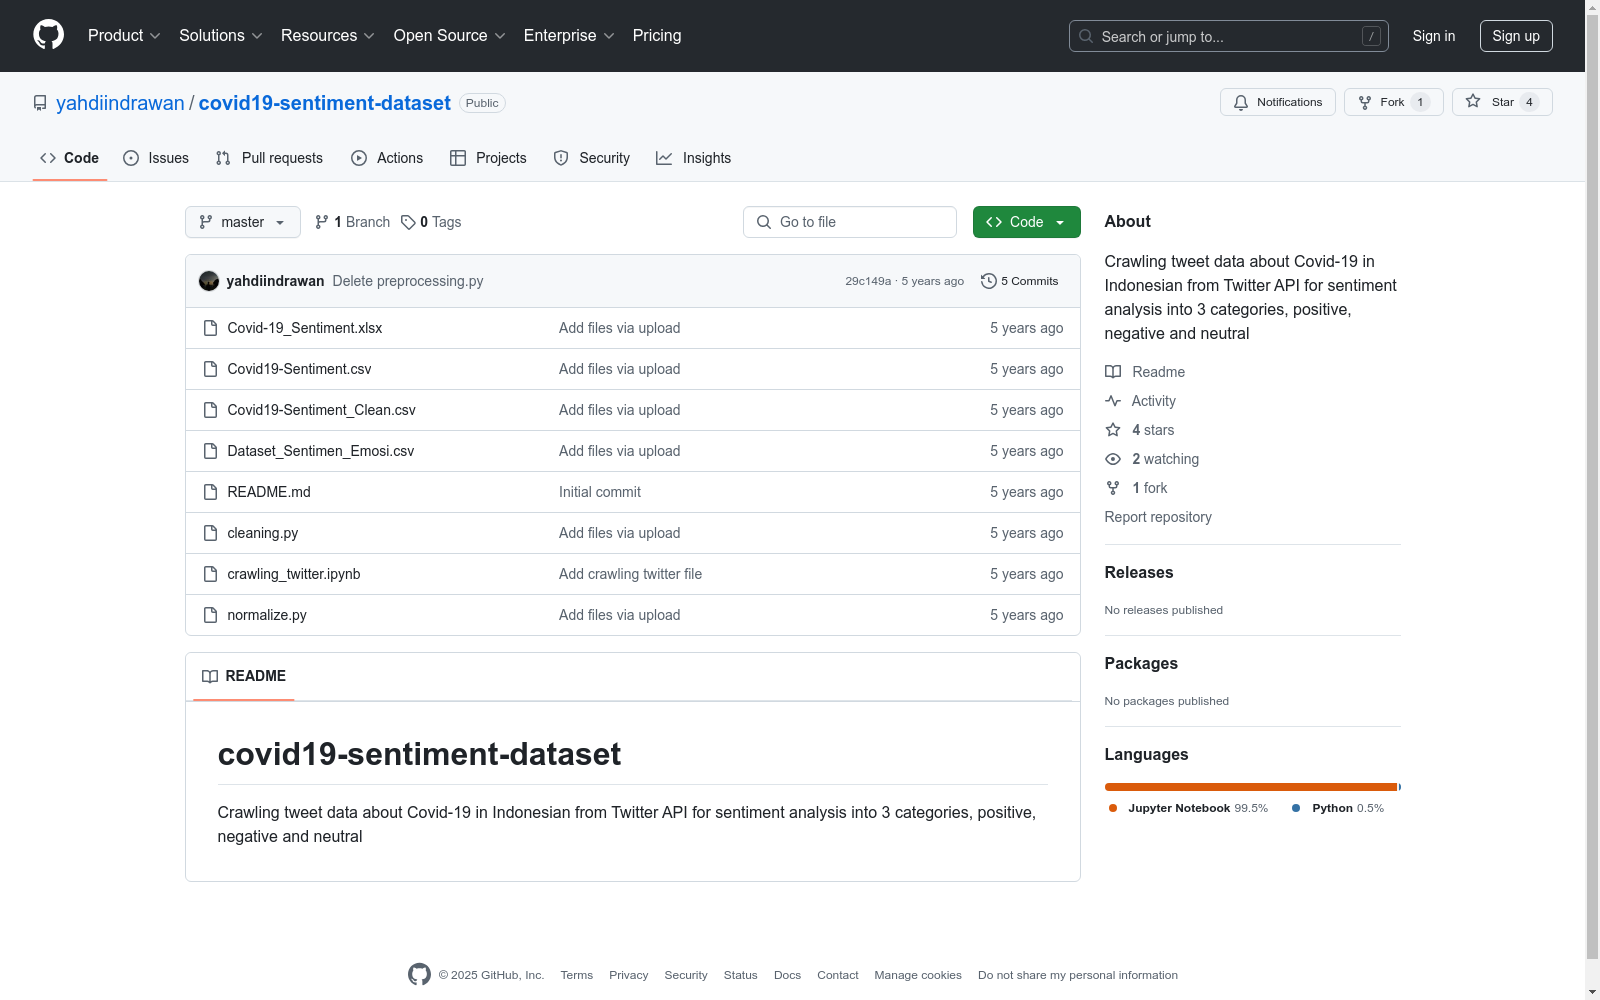This screenshot has width=1600, height=1000.
Task: Click the tag icon beside 0 Tags
Action: 408,222
